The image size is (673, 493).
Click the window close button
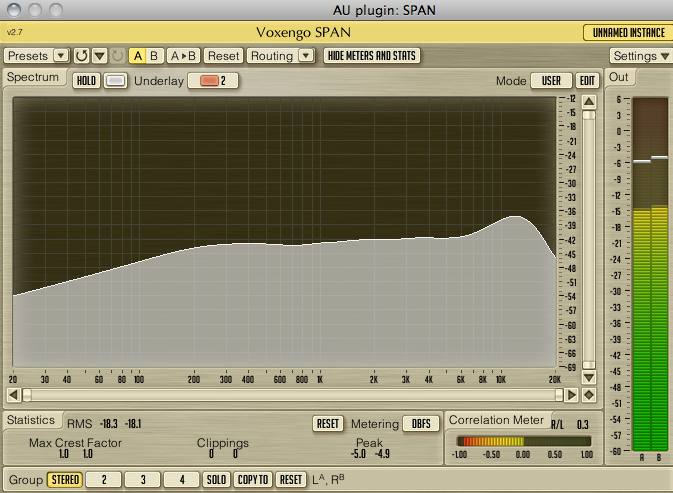(14, 9)
